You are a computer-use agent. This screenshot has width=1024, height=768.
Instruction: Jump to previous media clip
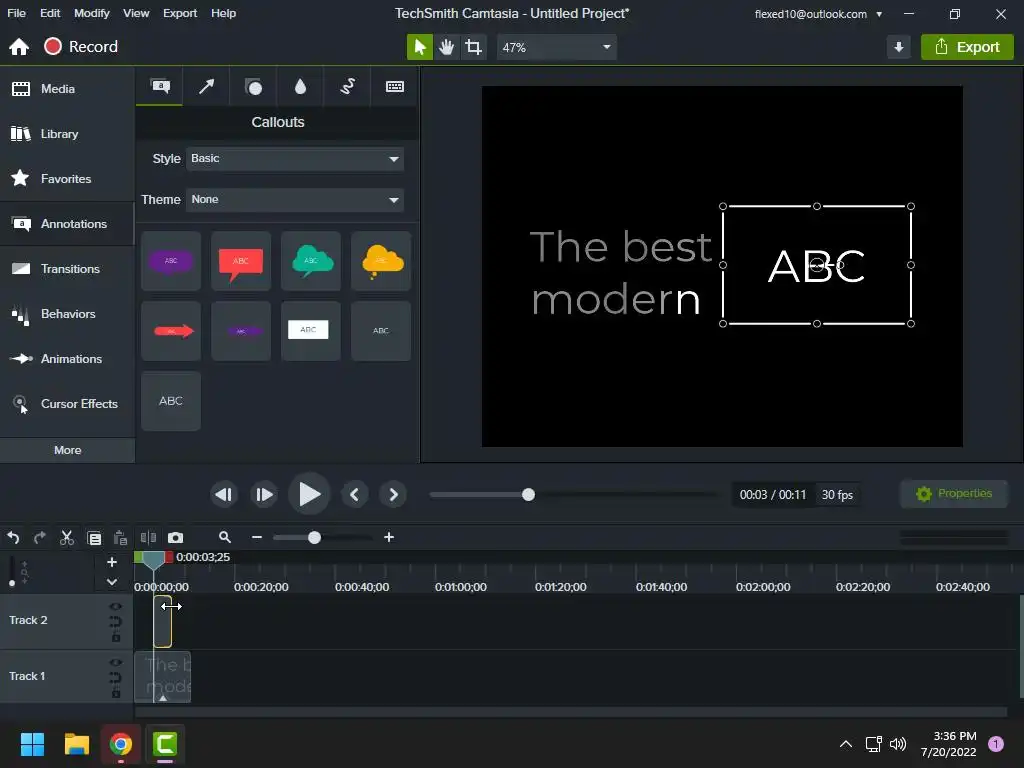[x=354, y=494]
